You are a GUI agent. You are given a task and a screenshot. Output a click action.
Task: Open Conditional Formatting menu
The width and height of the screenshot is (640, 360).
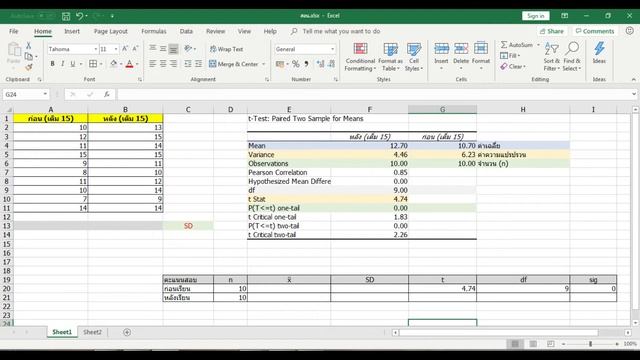click(360, 57)
